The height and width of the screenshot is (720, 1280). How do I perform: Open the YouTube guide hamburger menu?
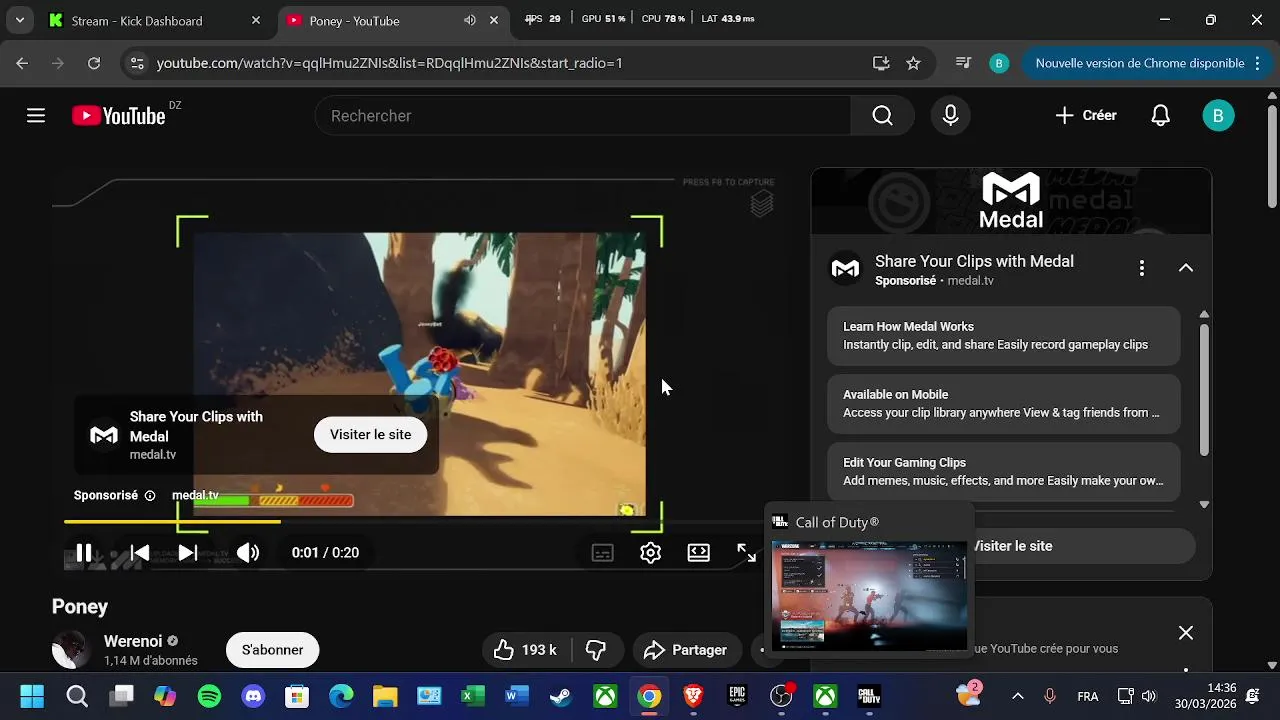coord(36,116)
